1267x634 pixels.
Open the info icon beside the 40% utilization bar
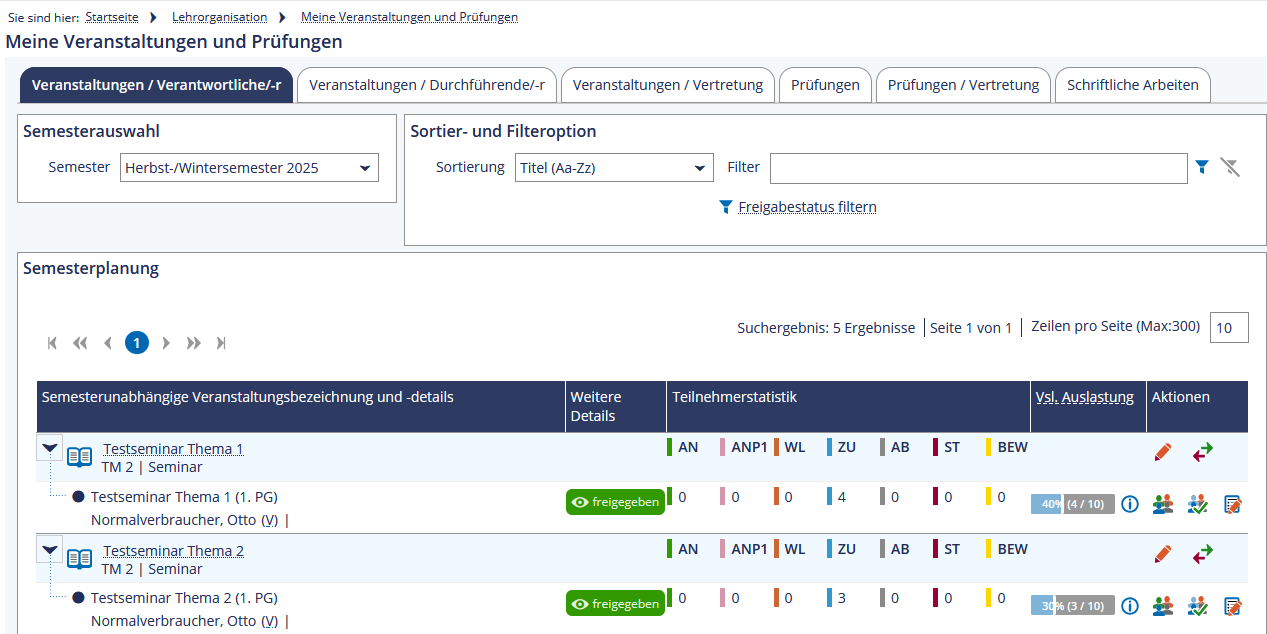1130,504
